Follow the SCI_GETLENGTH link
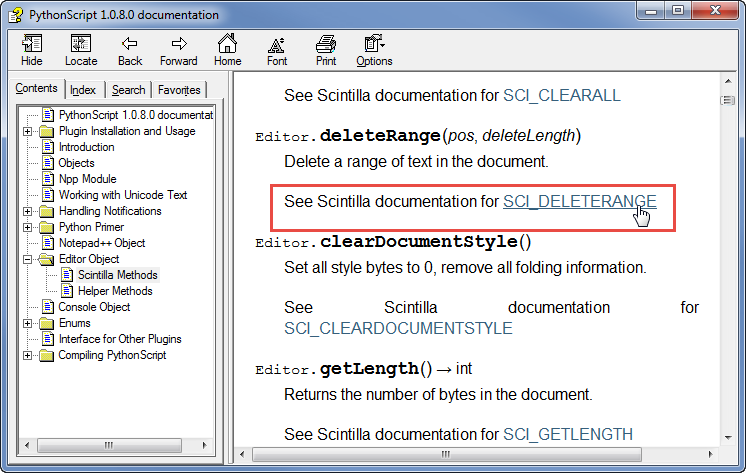The width and height of the screenshot is (746, 473). coord(568,434)
